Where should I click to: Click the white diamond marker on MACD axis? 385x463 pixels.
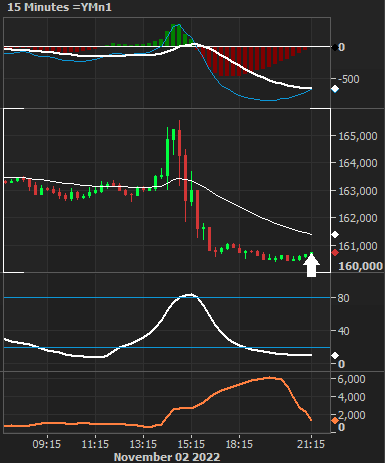(335, 89)
